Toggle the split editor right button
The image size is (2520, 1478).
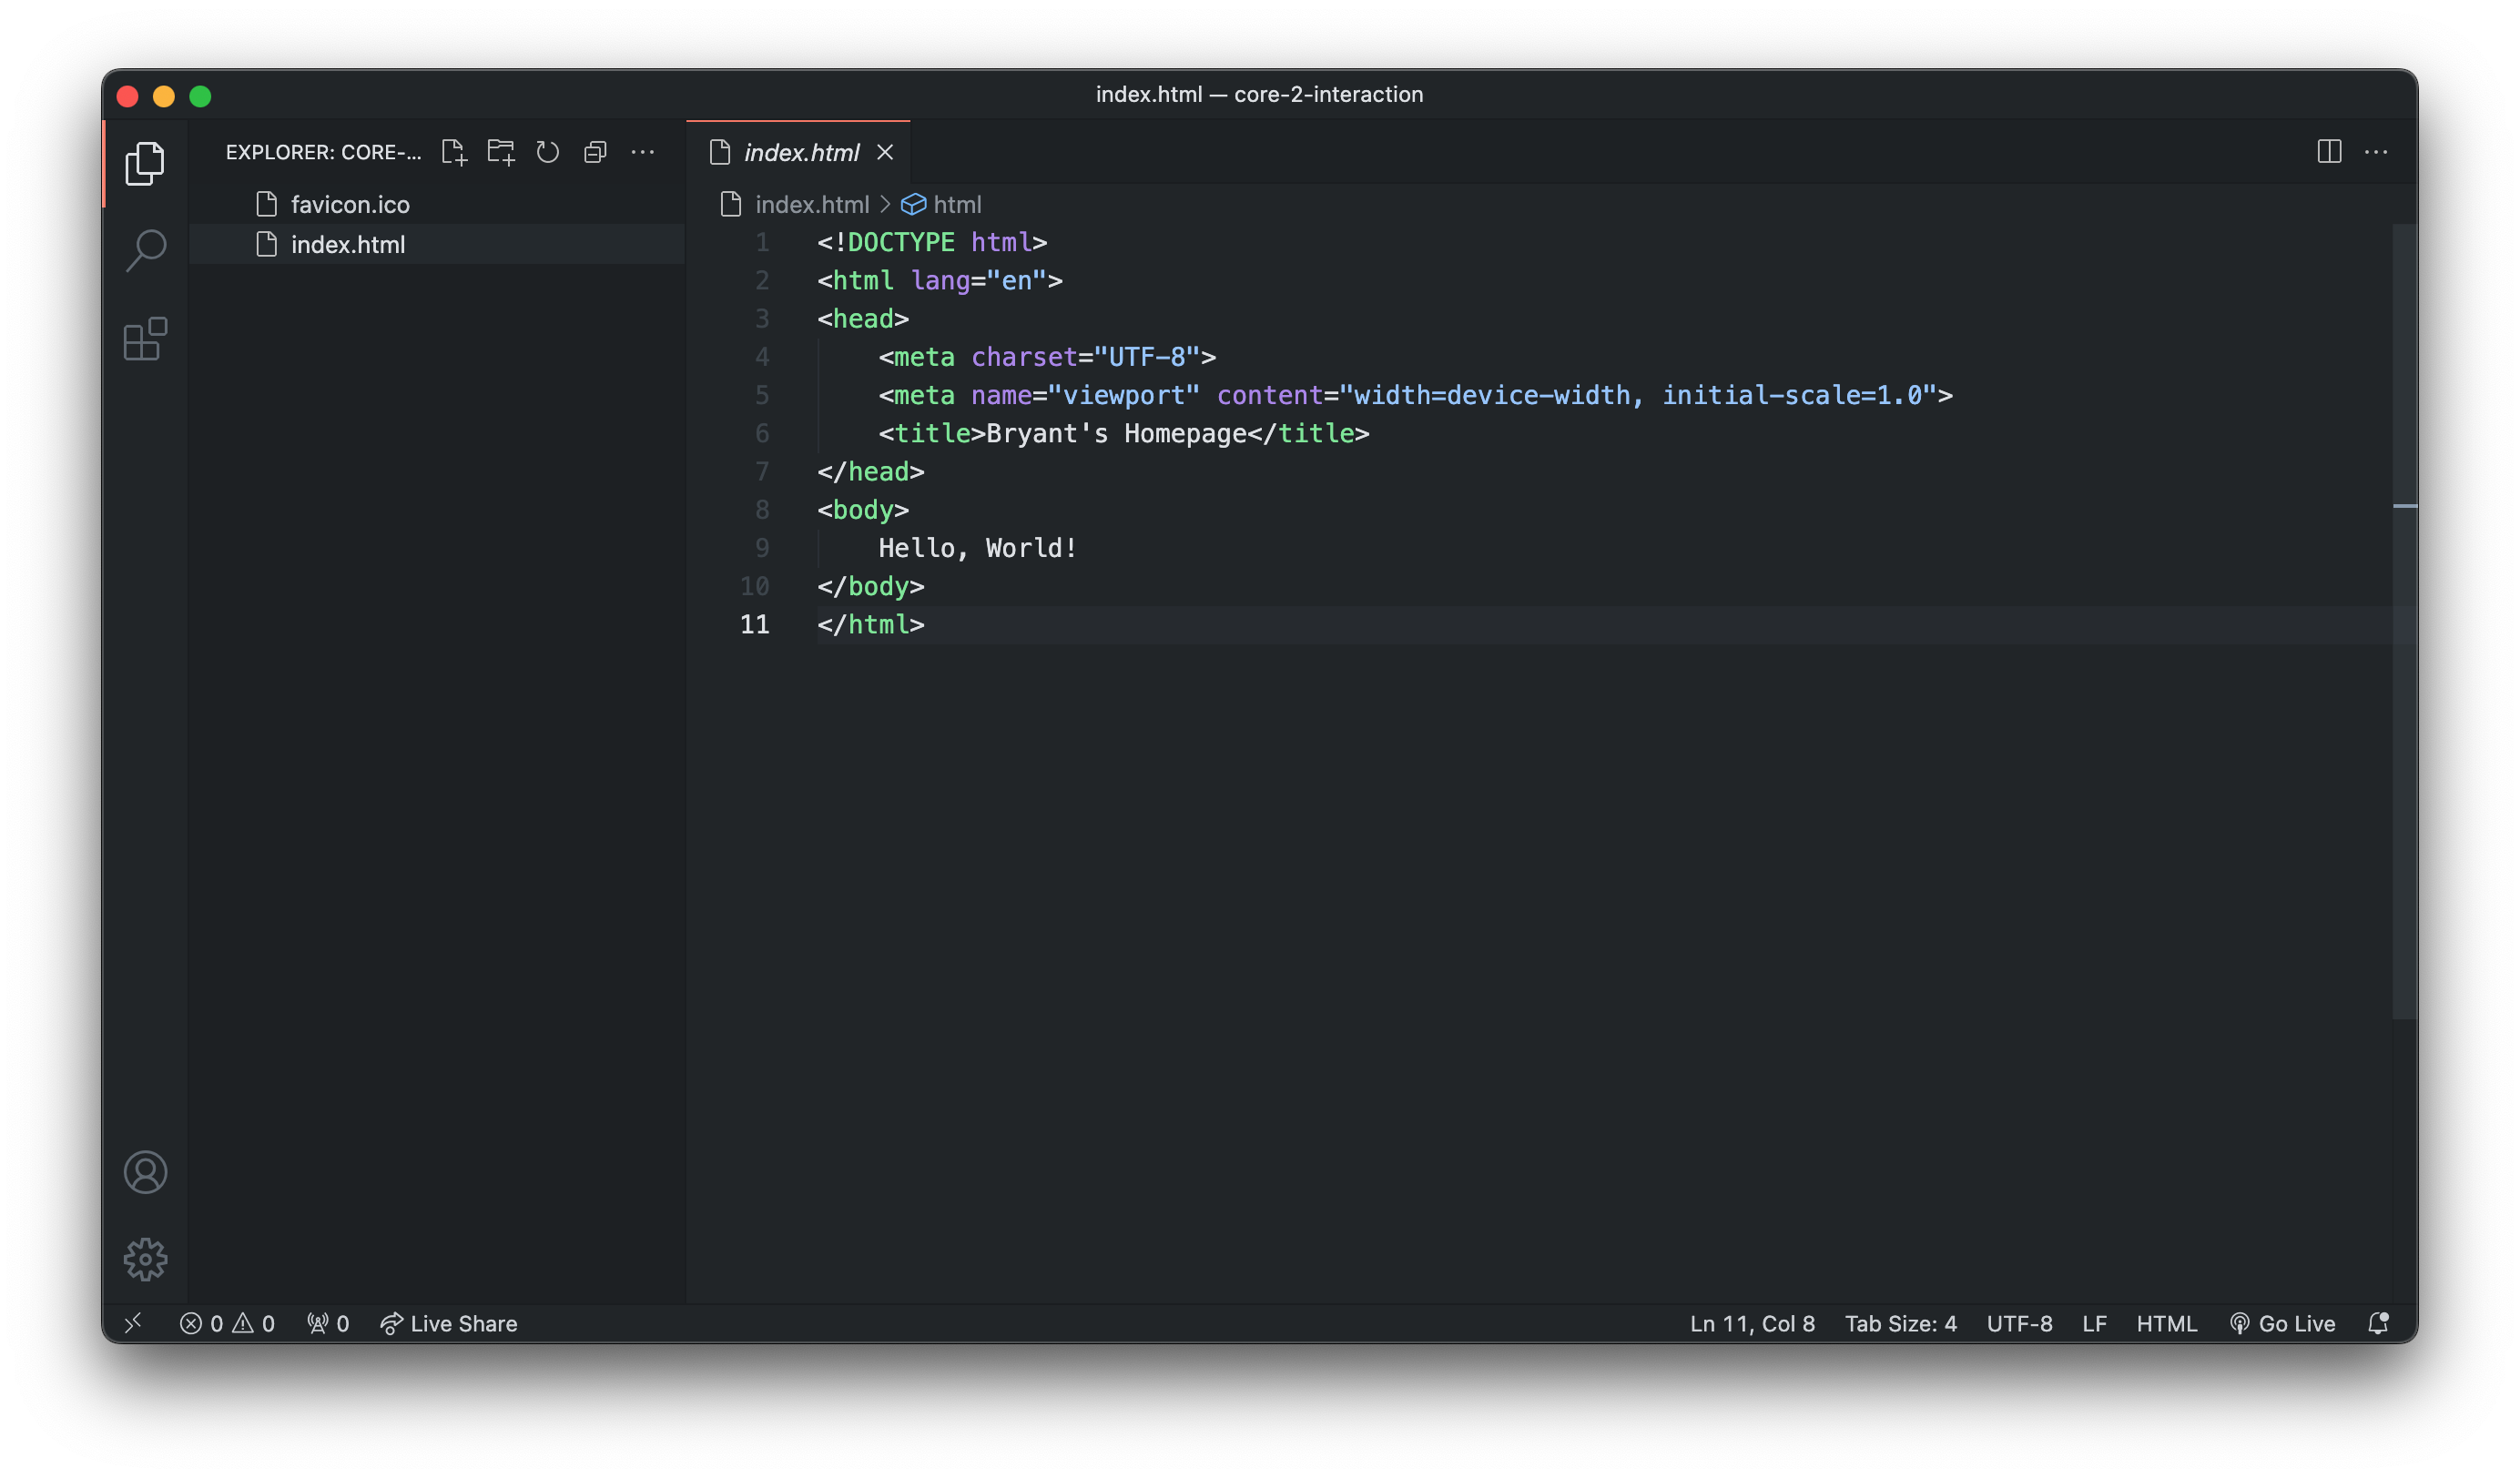tap(2329, 152)
